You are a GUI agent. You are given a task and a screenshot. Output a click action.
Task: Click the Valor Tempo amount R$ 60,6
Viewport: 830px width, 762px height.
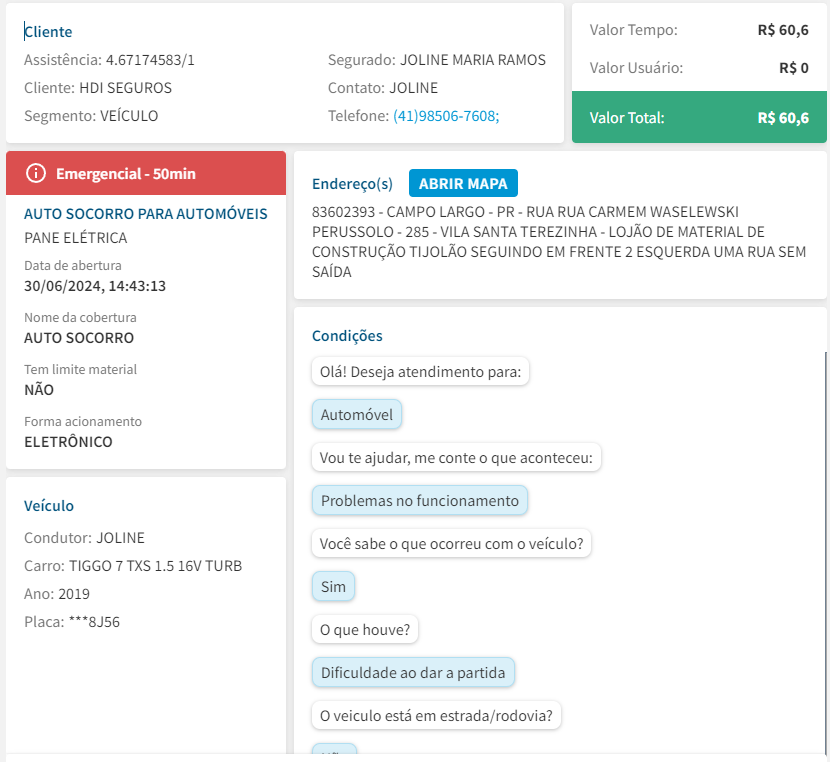[x=783, y=30]
